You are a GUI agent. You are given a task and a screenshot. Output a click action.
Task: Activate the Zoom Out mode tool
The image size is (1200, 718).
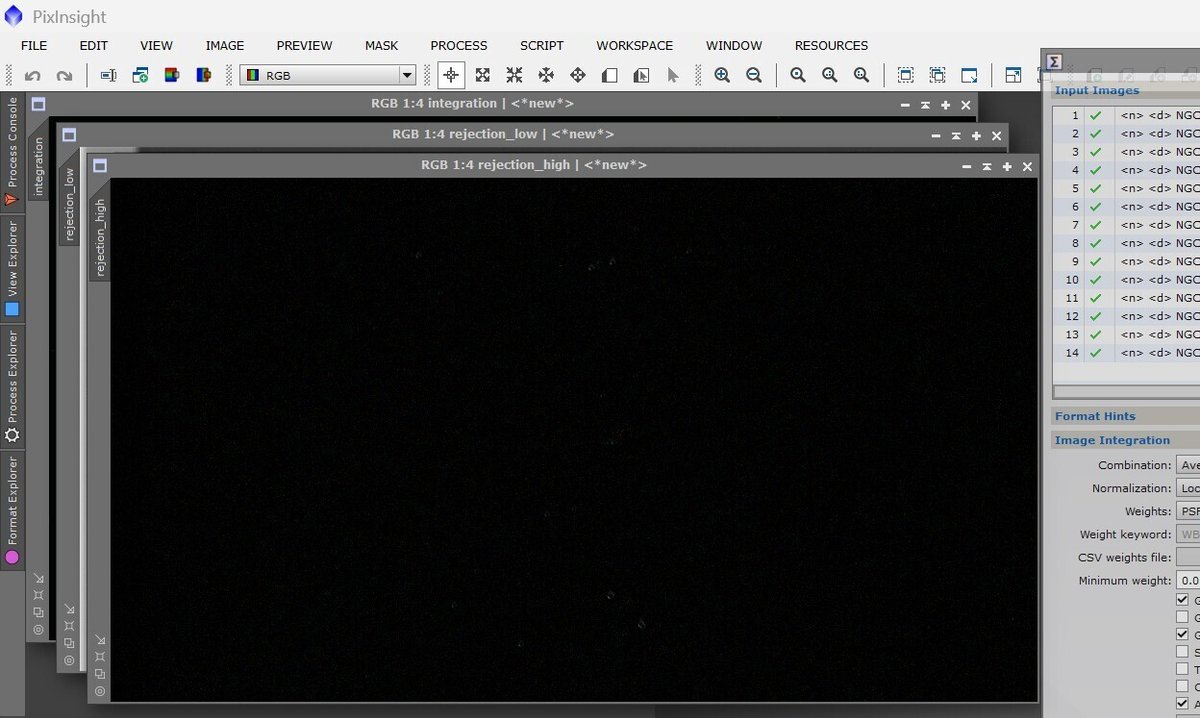(754, 75)
